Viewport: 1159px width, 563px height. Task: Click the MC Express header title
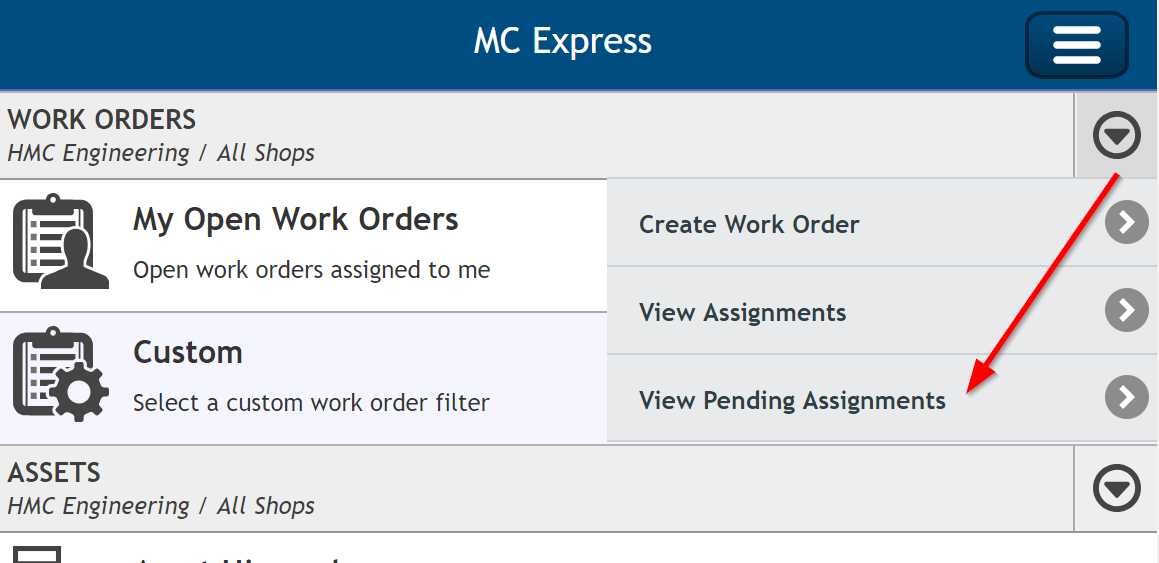tap(562, 41)
